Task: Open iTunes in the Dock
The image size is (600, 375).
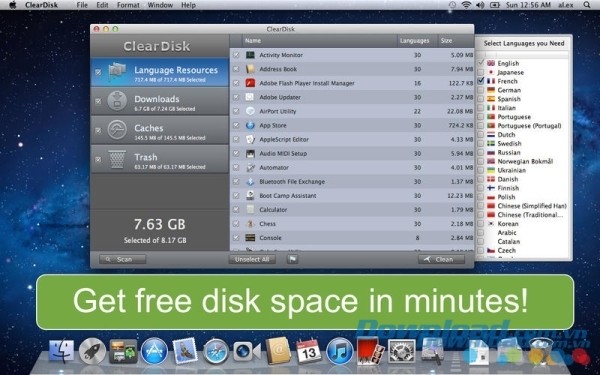Action: click(x=339, y=351)
